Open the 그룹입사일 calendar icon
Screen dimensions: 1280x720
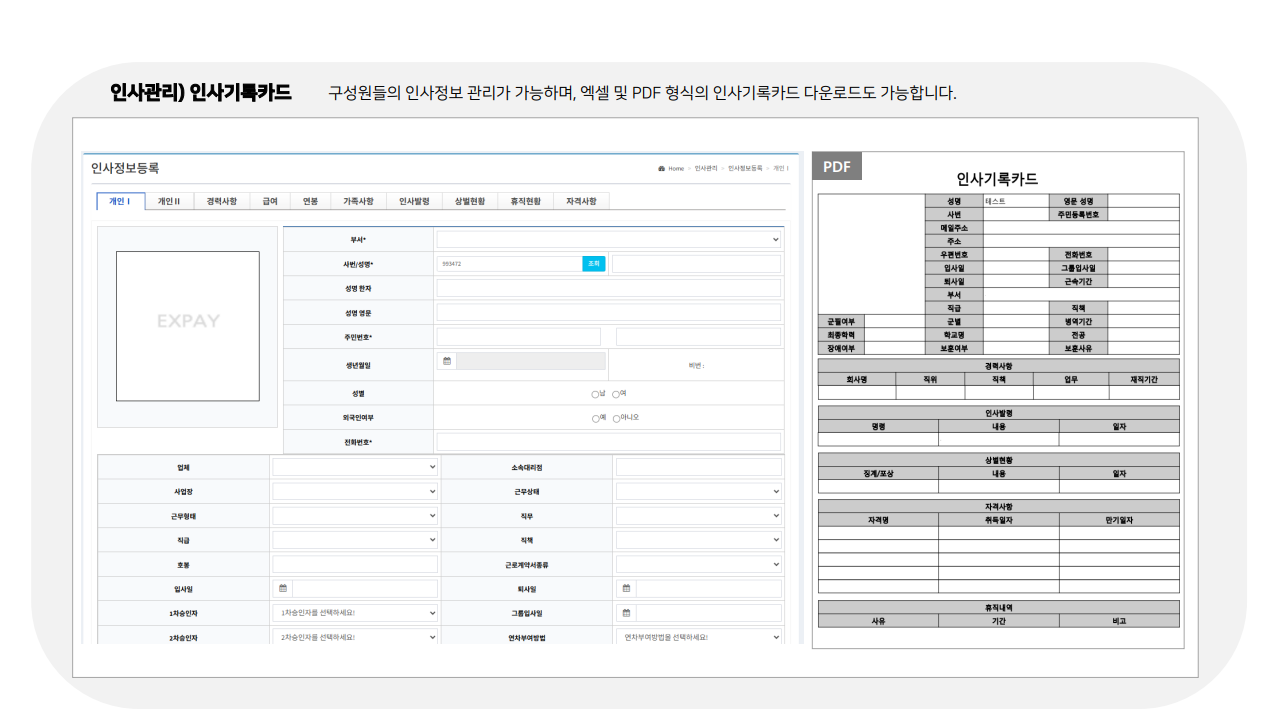(627, 613)
